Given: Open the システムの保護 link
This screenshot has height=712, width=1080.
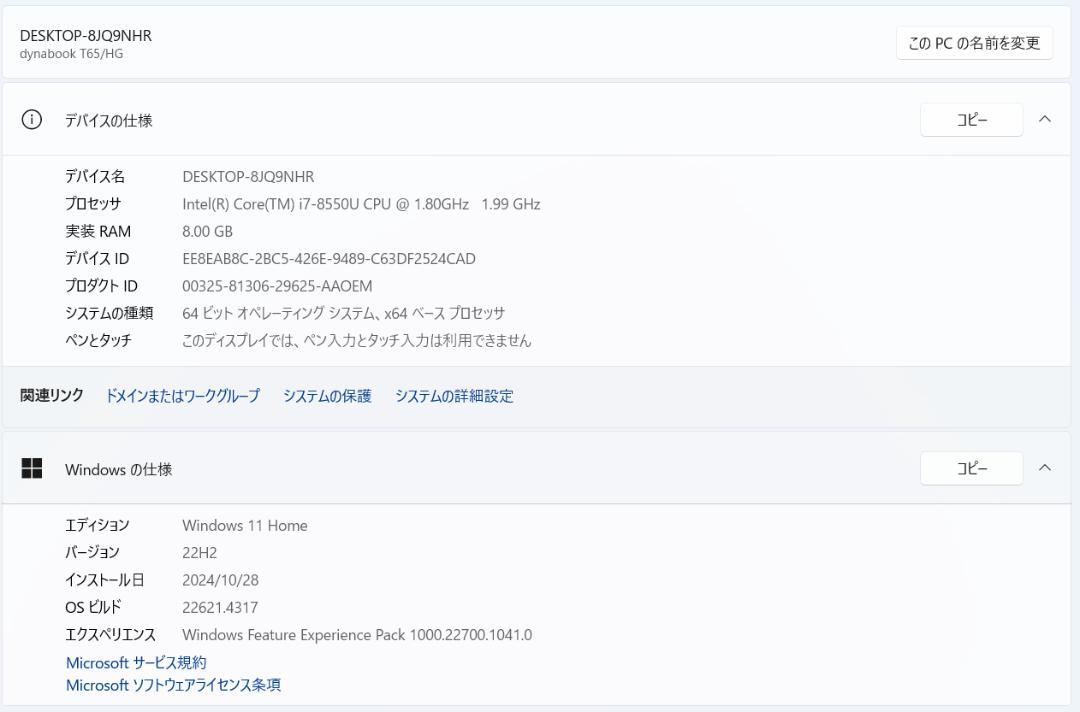Looking at the screenshot, I should [x=327, y=396].
